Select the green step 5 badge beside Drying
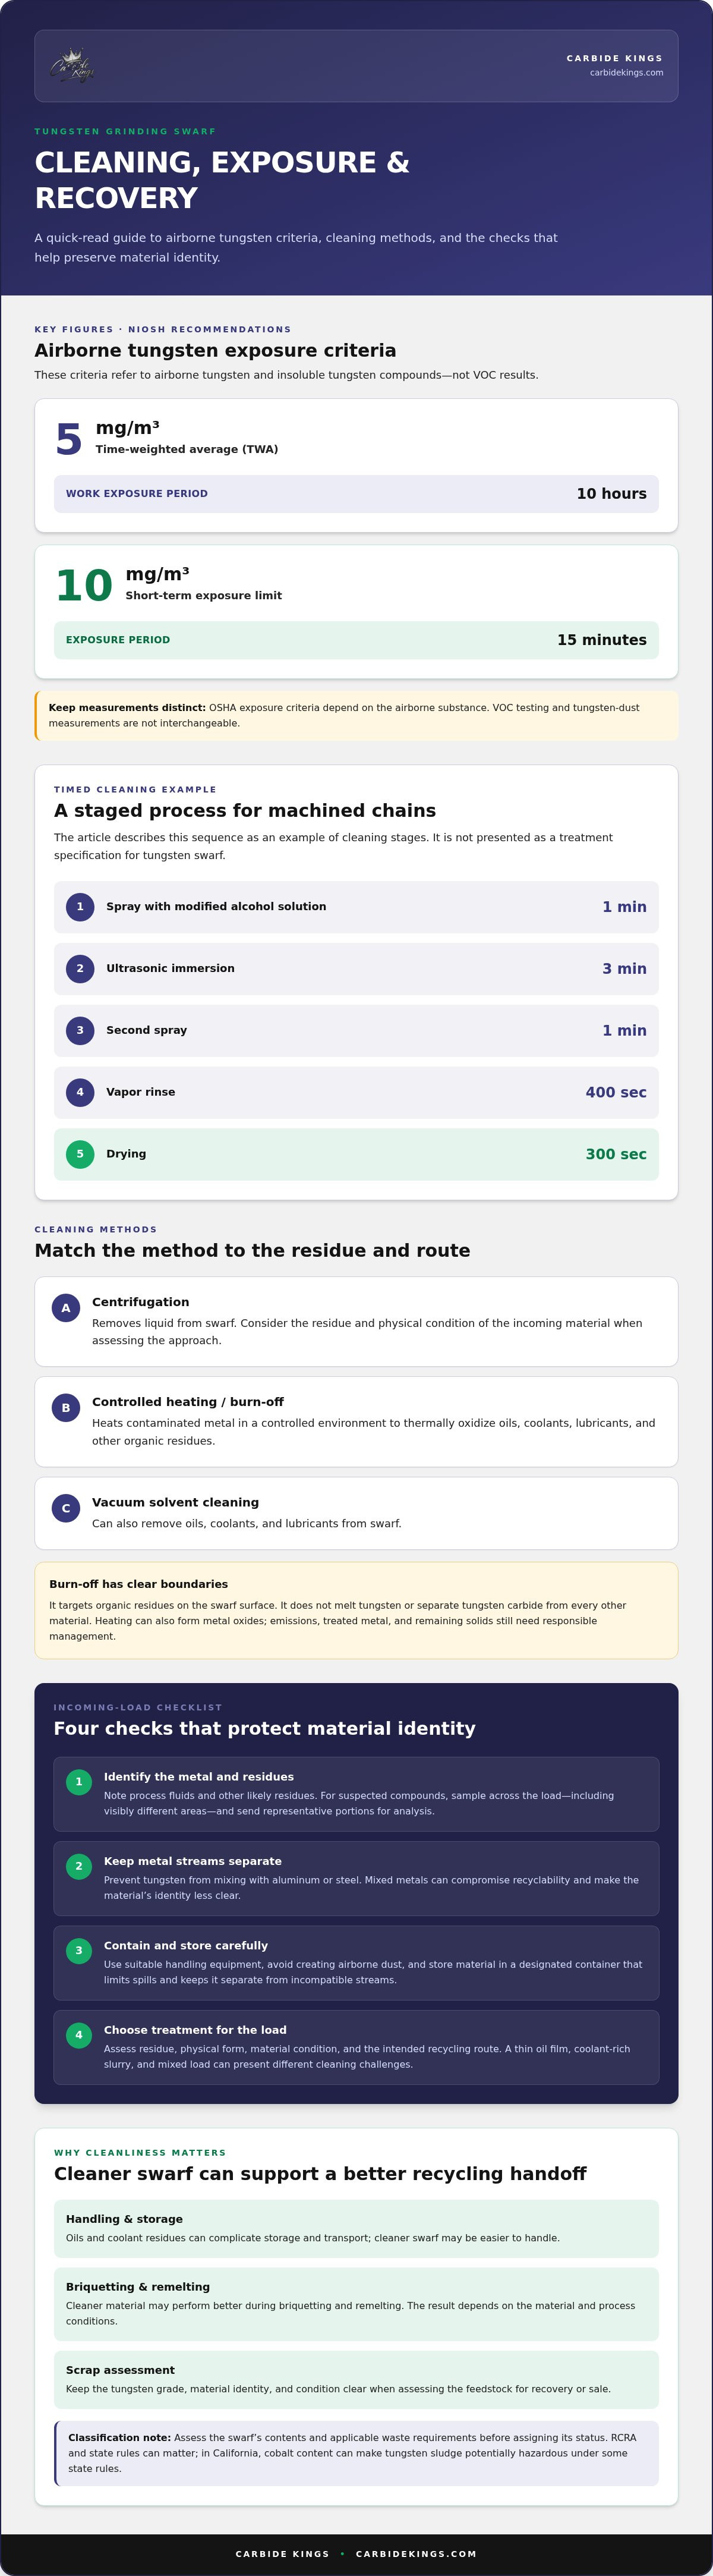713x2576 pixels. 80,1154
